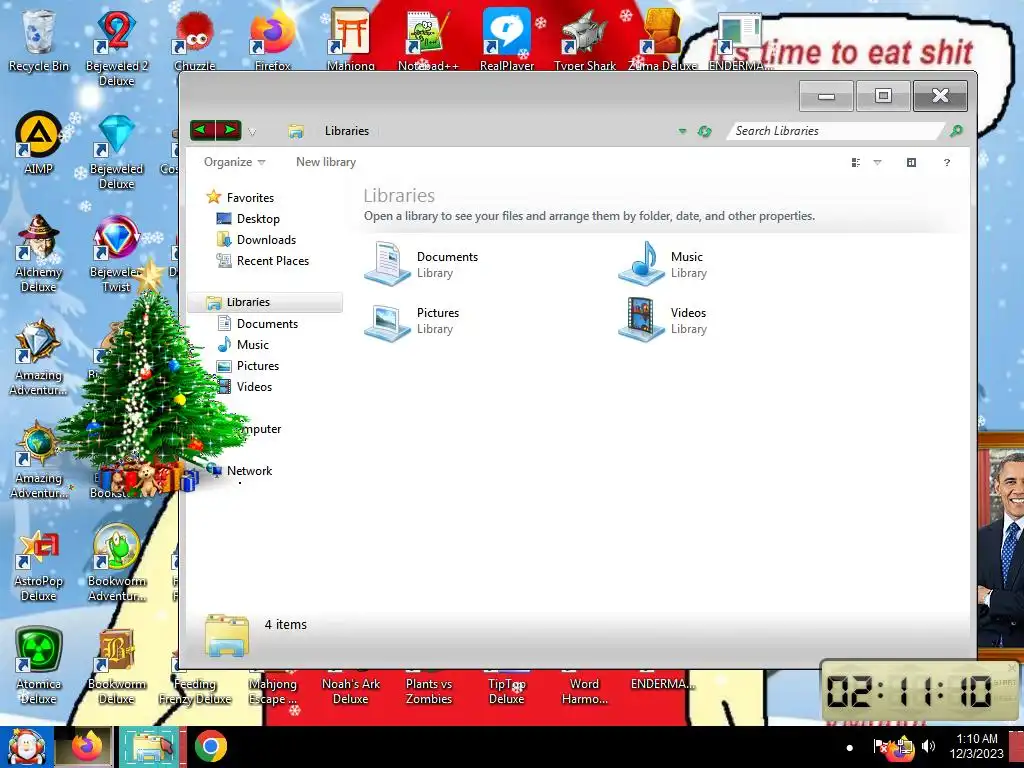Image resolution: width=1024 pixels, height=768 pixels.
Task: Select Alchemy Deluxe desktop shortcut
Action: point(39,254)
